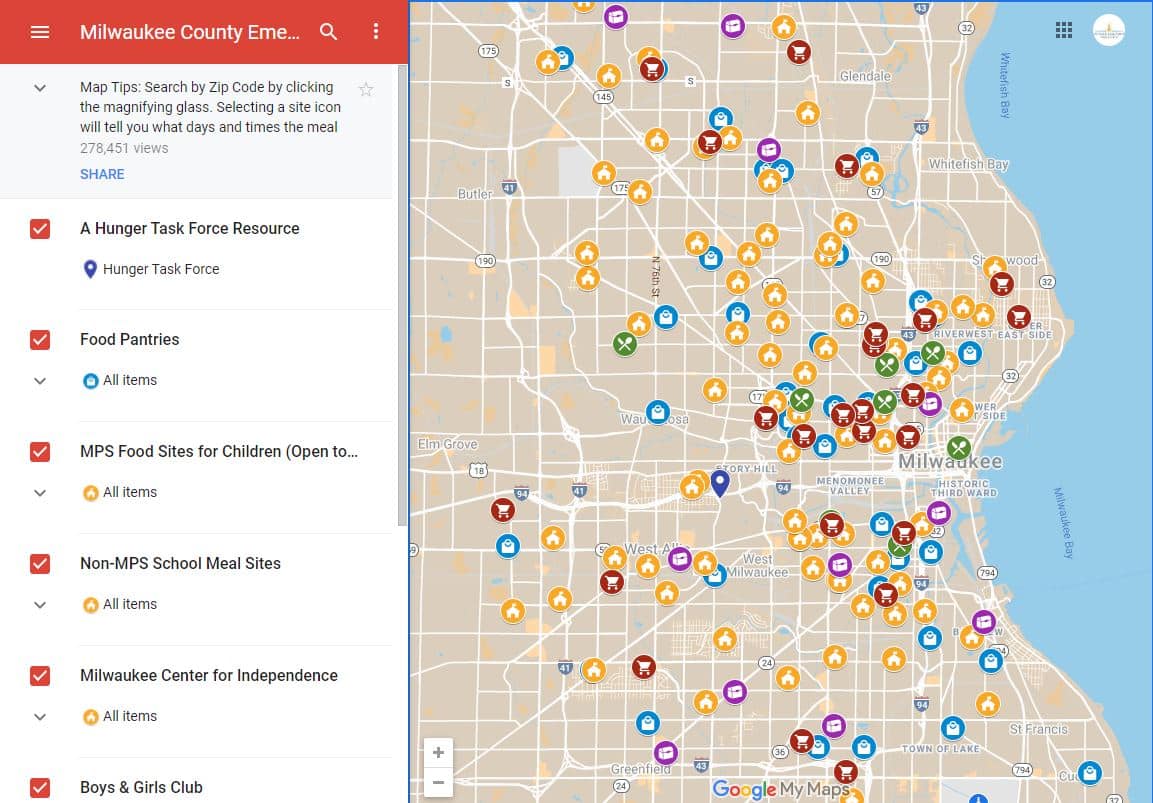Toggle the Food Pantries layer checkbox

[40, 340]
